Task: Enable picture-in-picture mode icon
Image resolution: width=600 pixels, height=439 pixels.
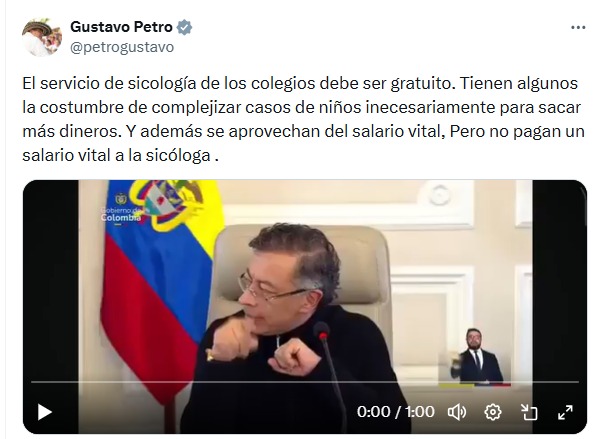Action: 529,412
